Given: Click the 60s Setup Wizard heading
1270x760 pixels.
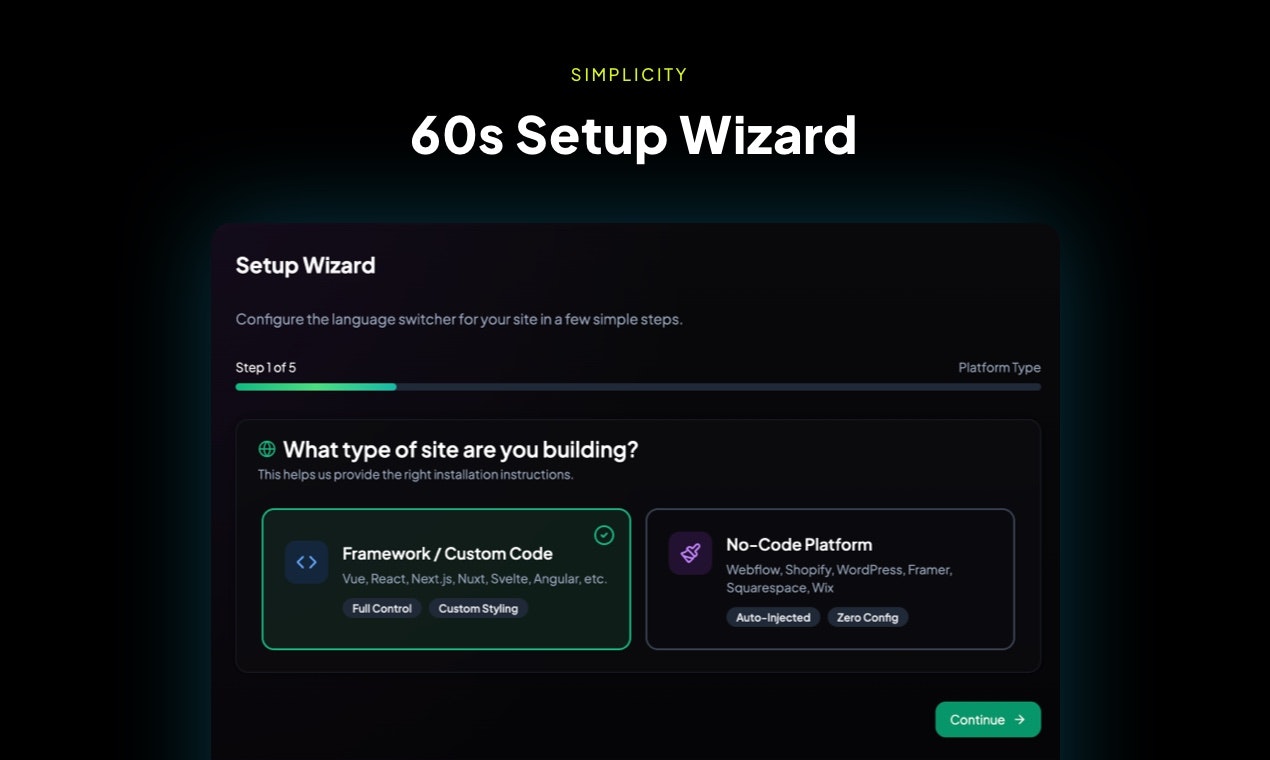Looking at the screenshot, I should (634, 134).
